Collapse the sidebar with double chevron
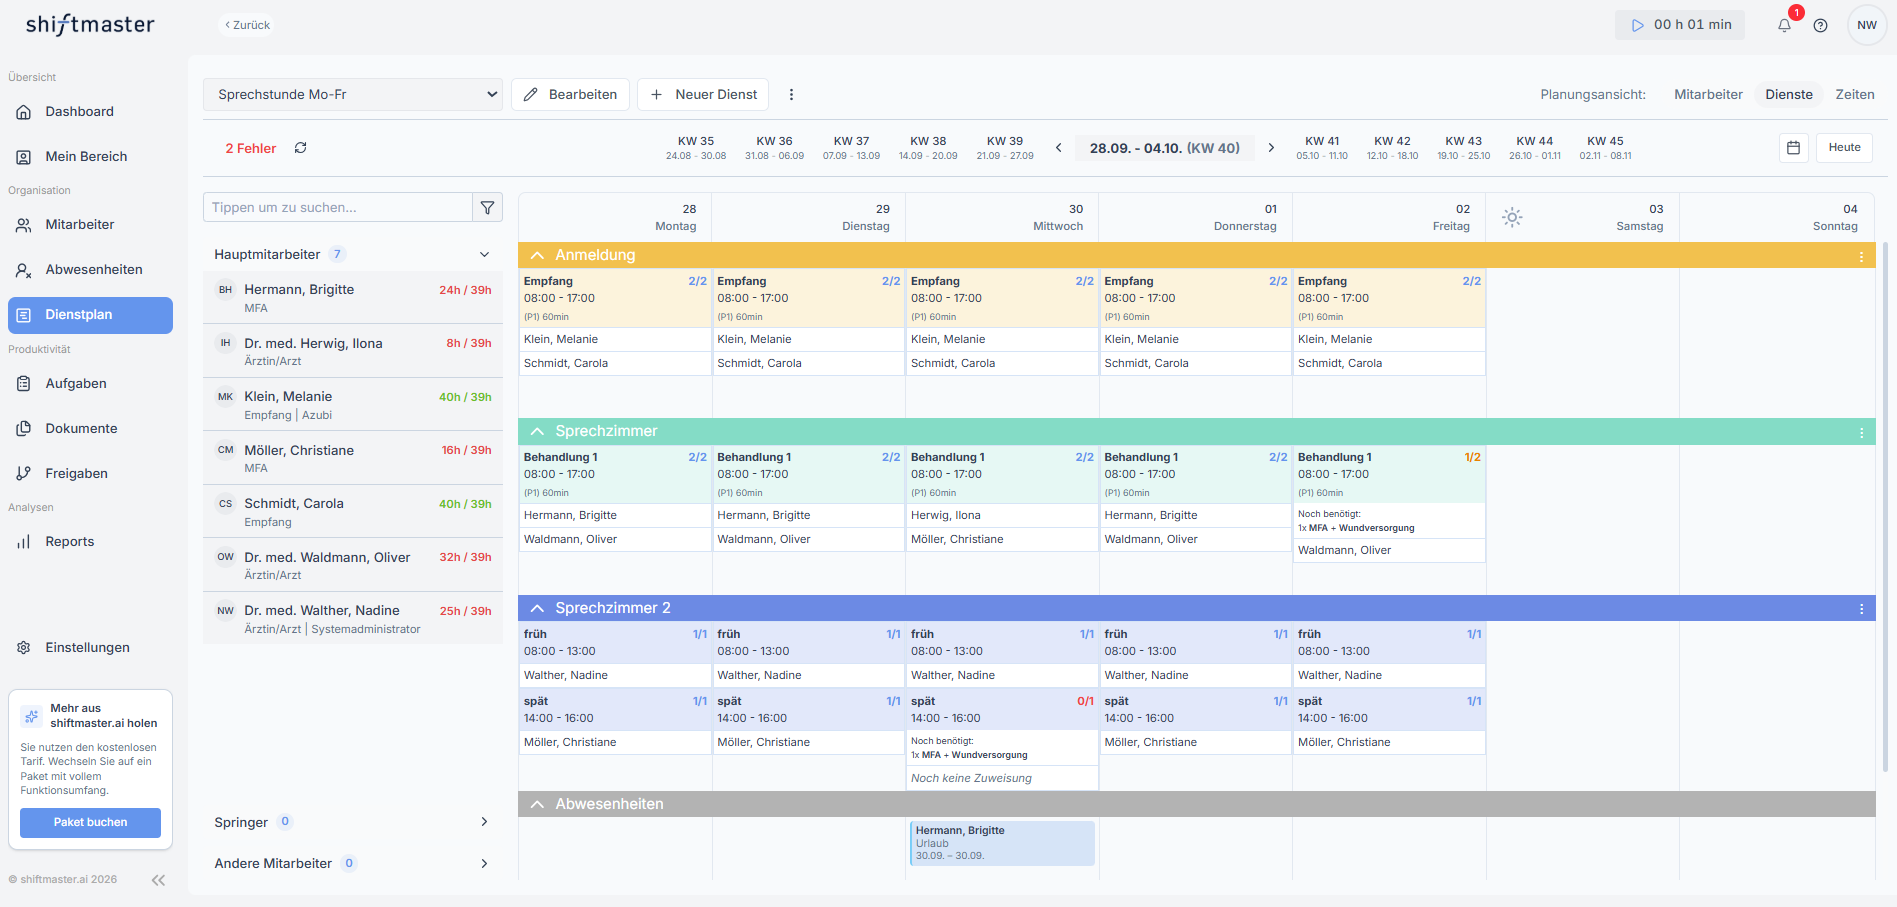Viewport: 1897px width, 907px height. [x=158, y=880]
